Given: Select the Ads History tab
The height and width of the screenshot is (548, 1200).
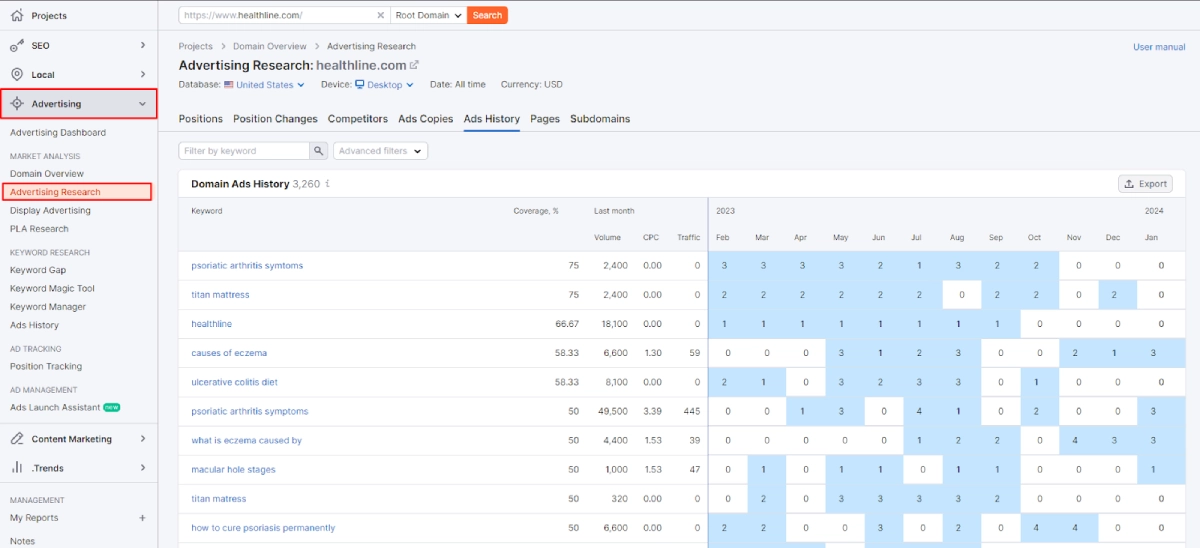Looking at the screenshot, I should [x=492, y=119].
